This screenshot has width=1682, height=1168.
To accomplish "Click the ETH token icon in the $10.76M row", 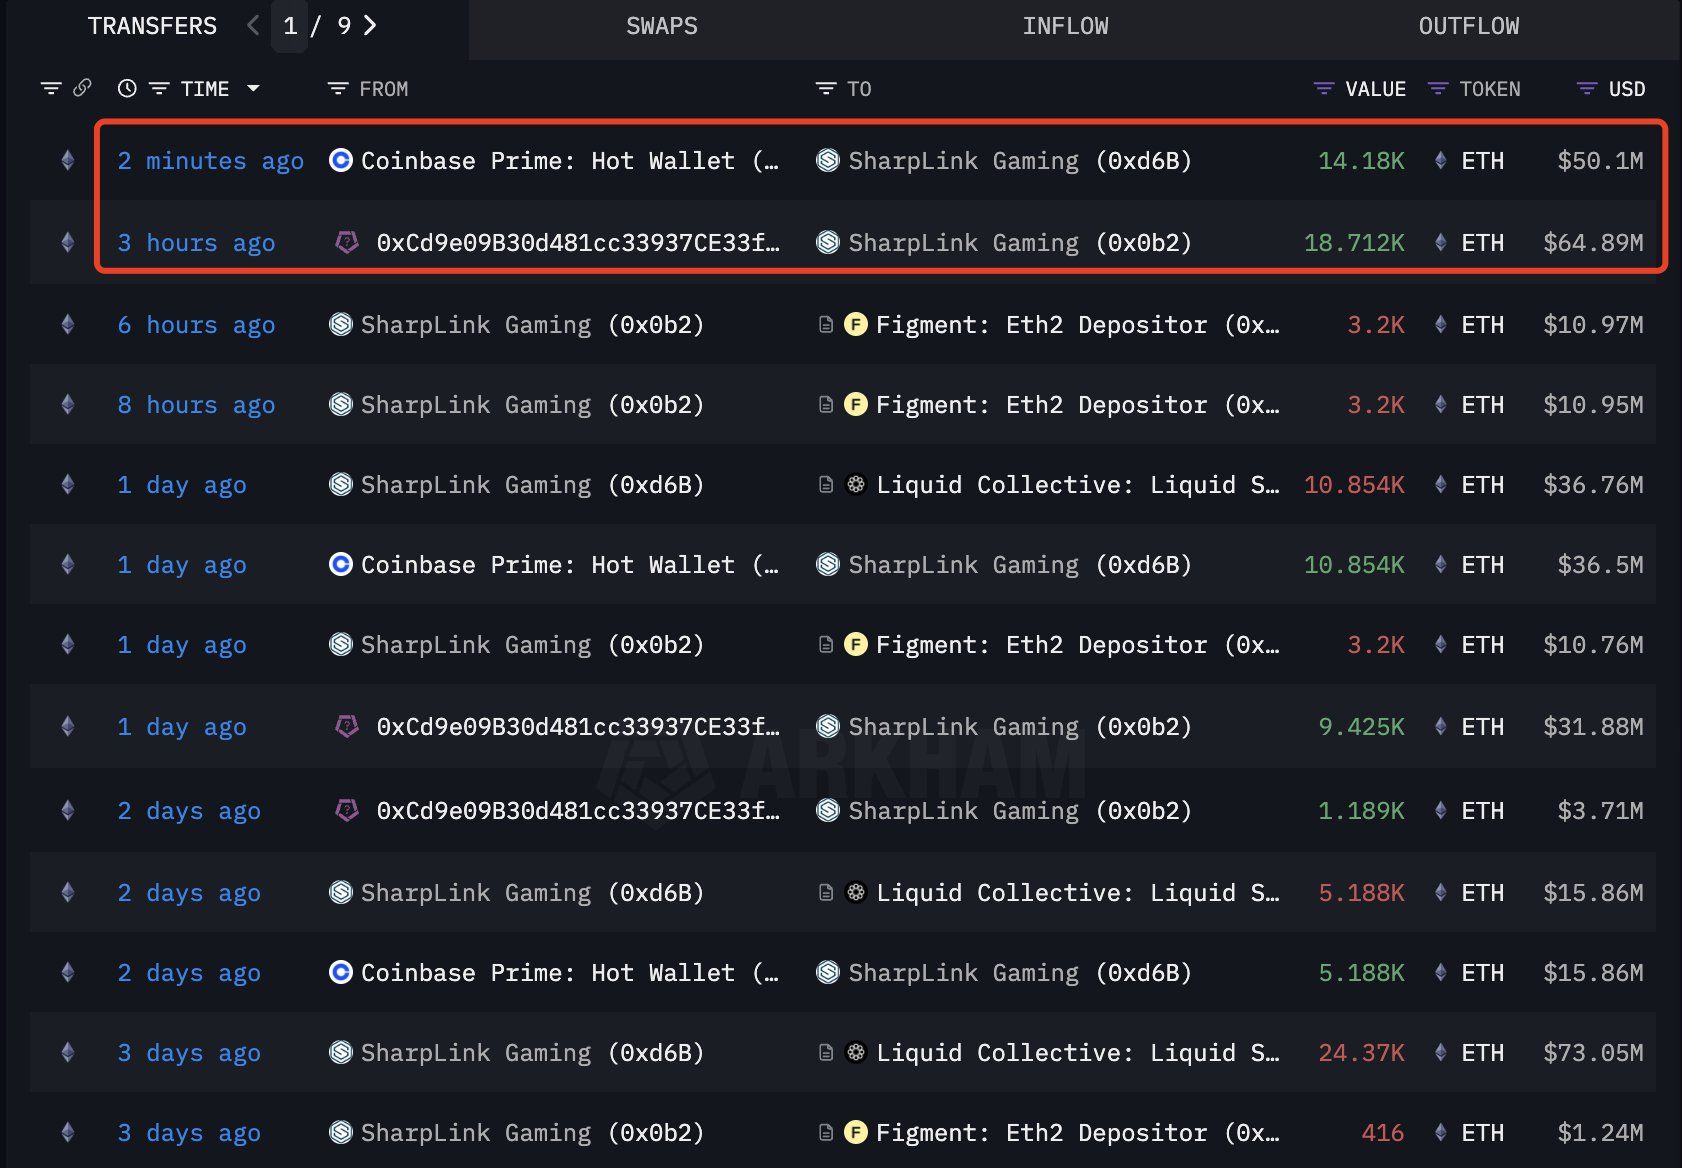I will click(x=1440, y=644).
